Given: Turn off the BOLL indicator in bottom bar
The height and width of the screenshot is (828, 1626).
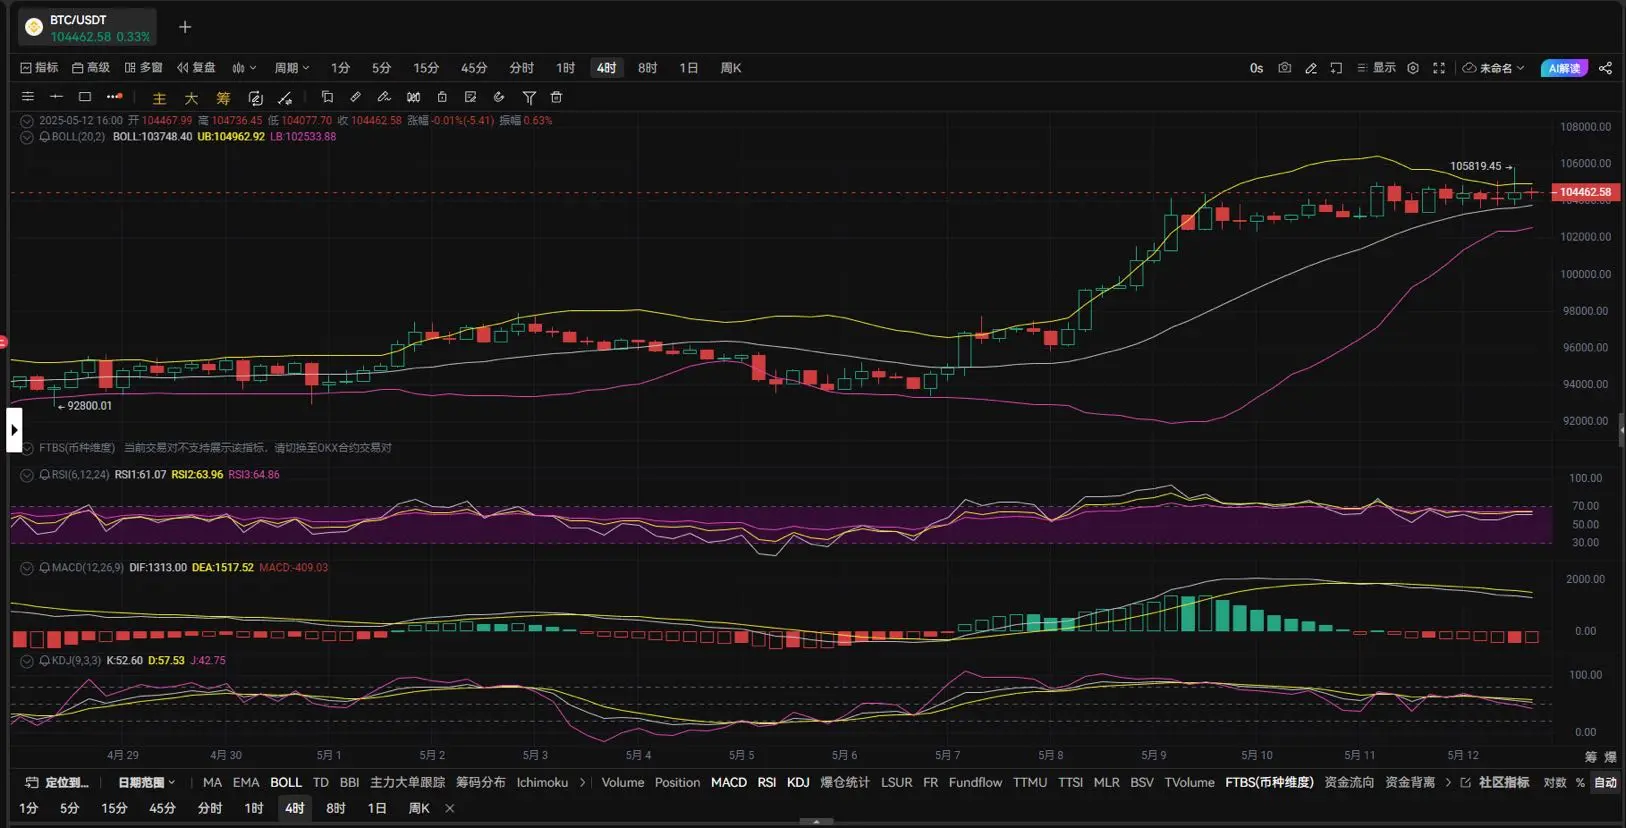Looking at the screenshot, I should pos(286,783).
